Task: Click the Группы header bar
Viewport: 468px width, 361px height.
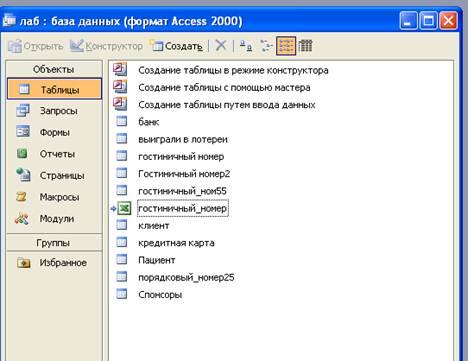Action: (54, 243)
